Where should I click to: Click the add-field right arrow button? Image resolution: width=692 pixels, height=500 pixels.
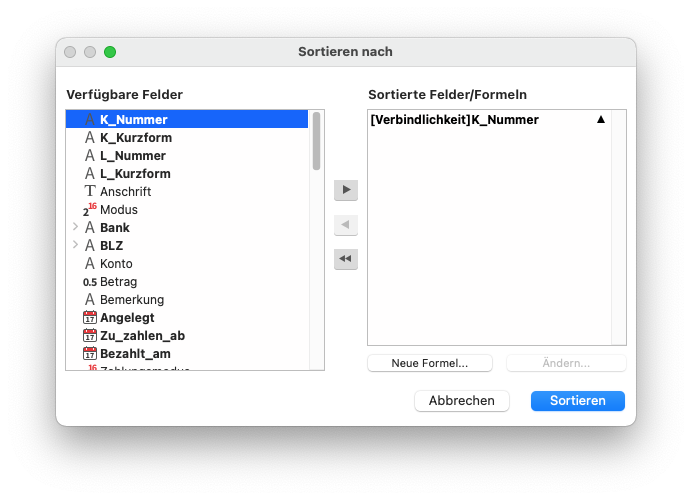coord(346,190)
